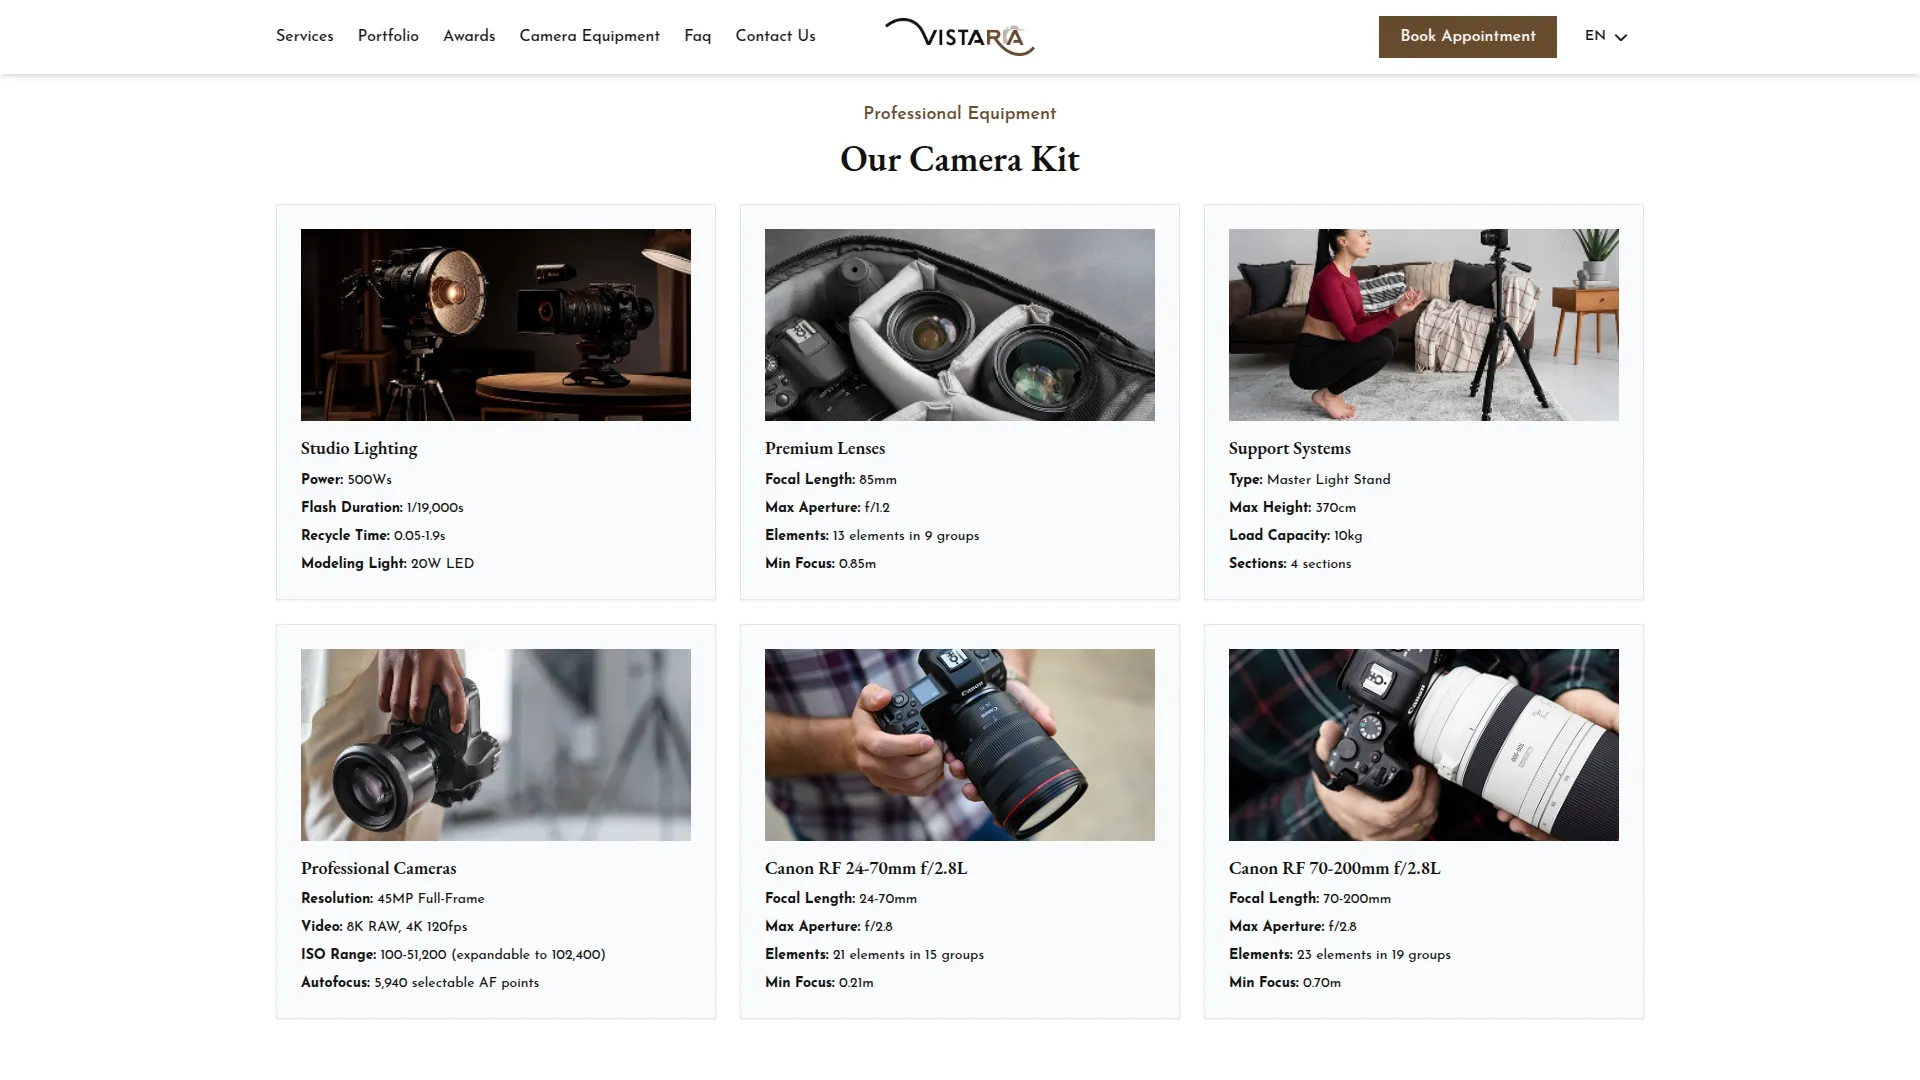Click the Vistara logo
This screenshot has height=1080, width=1920.
tap(959, 37)
